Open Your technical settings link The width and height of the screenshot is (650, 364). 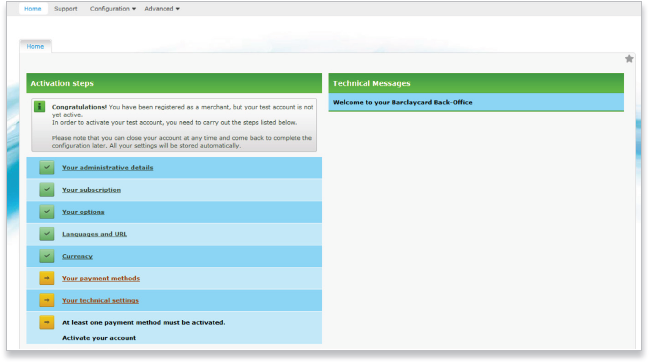[x=100, y=301]
